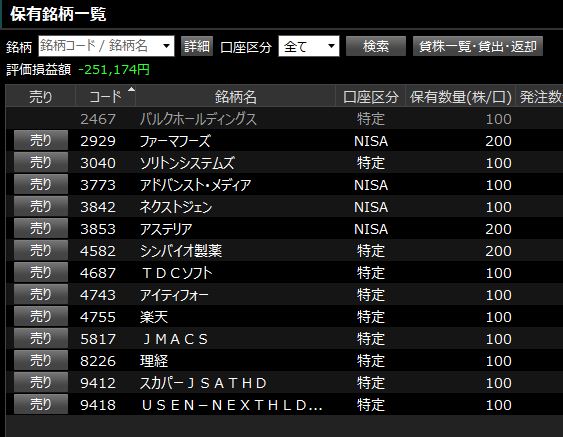The width and height of the screenshot is (563, 437).
Task: Open the 銘柄コード / 銘柄名 dropdown arrow
Action: point(166,46)
